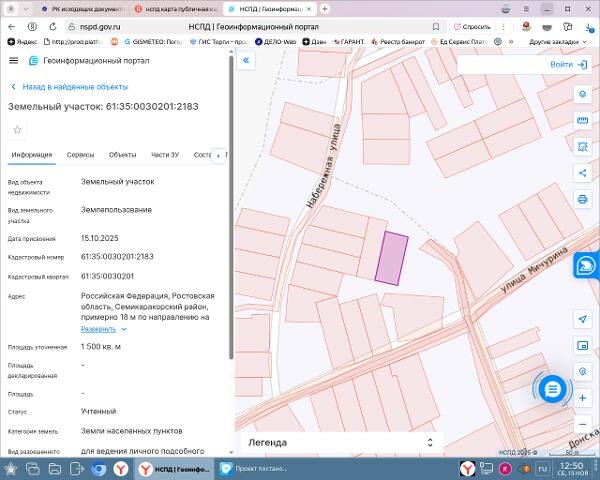
Task: Close the НСПД Геоинформационный портал browser tab
Action: [x=309, y=9]
